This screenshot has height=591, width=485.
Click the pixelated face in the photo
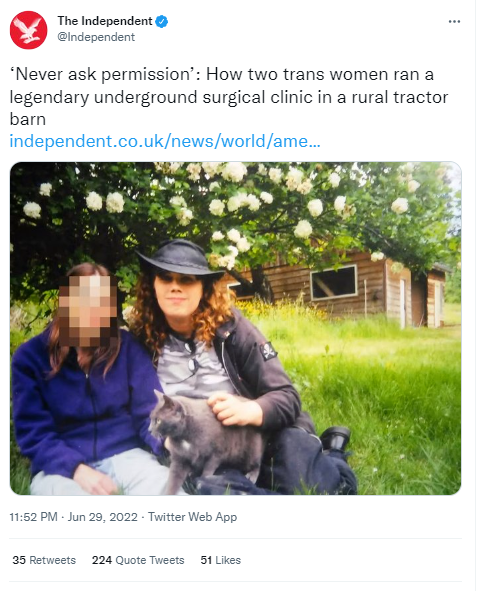pos(88,311)
